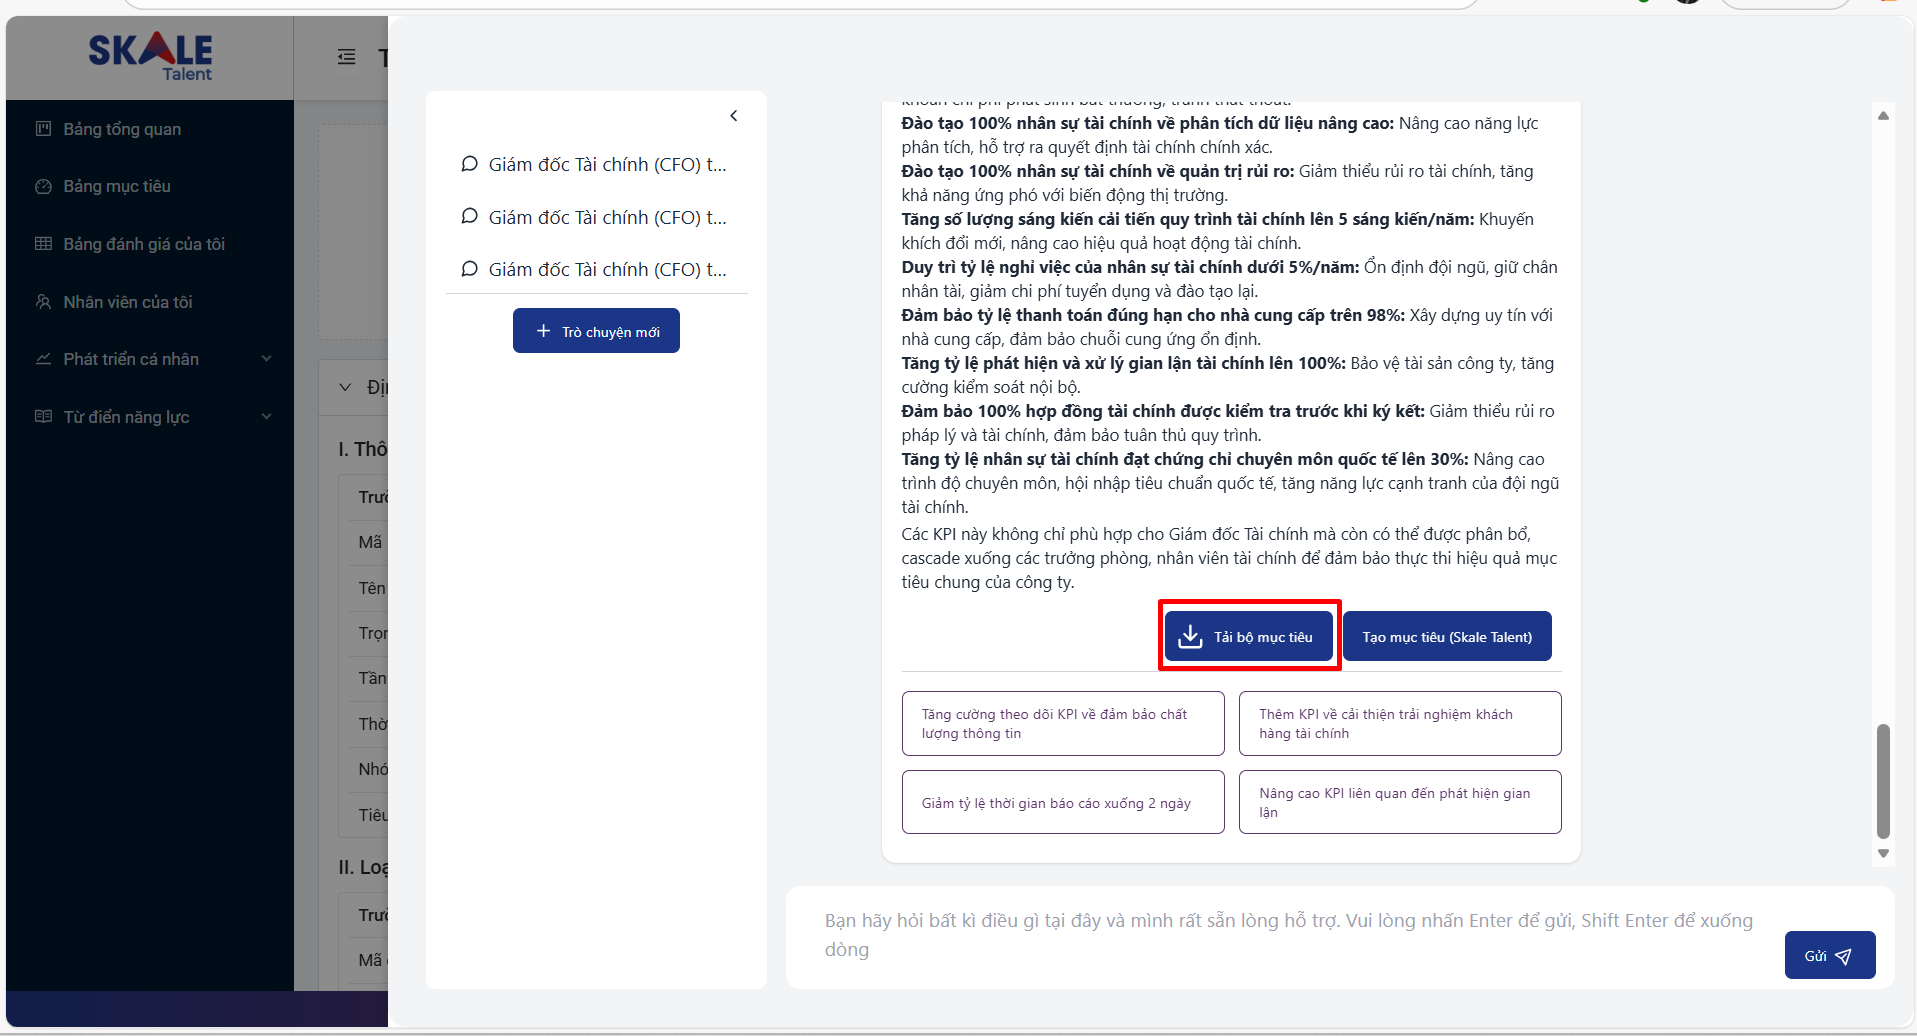
Task: Click the Bảng đánh giá của tôi table icon
Action: pos(43,244)
